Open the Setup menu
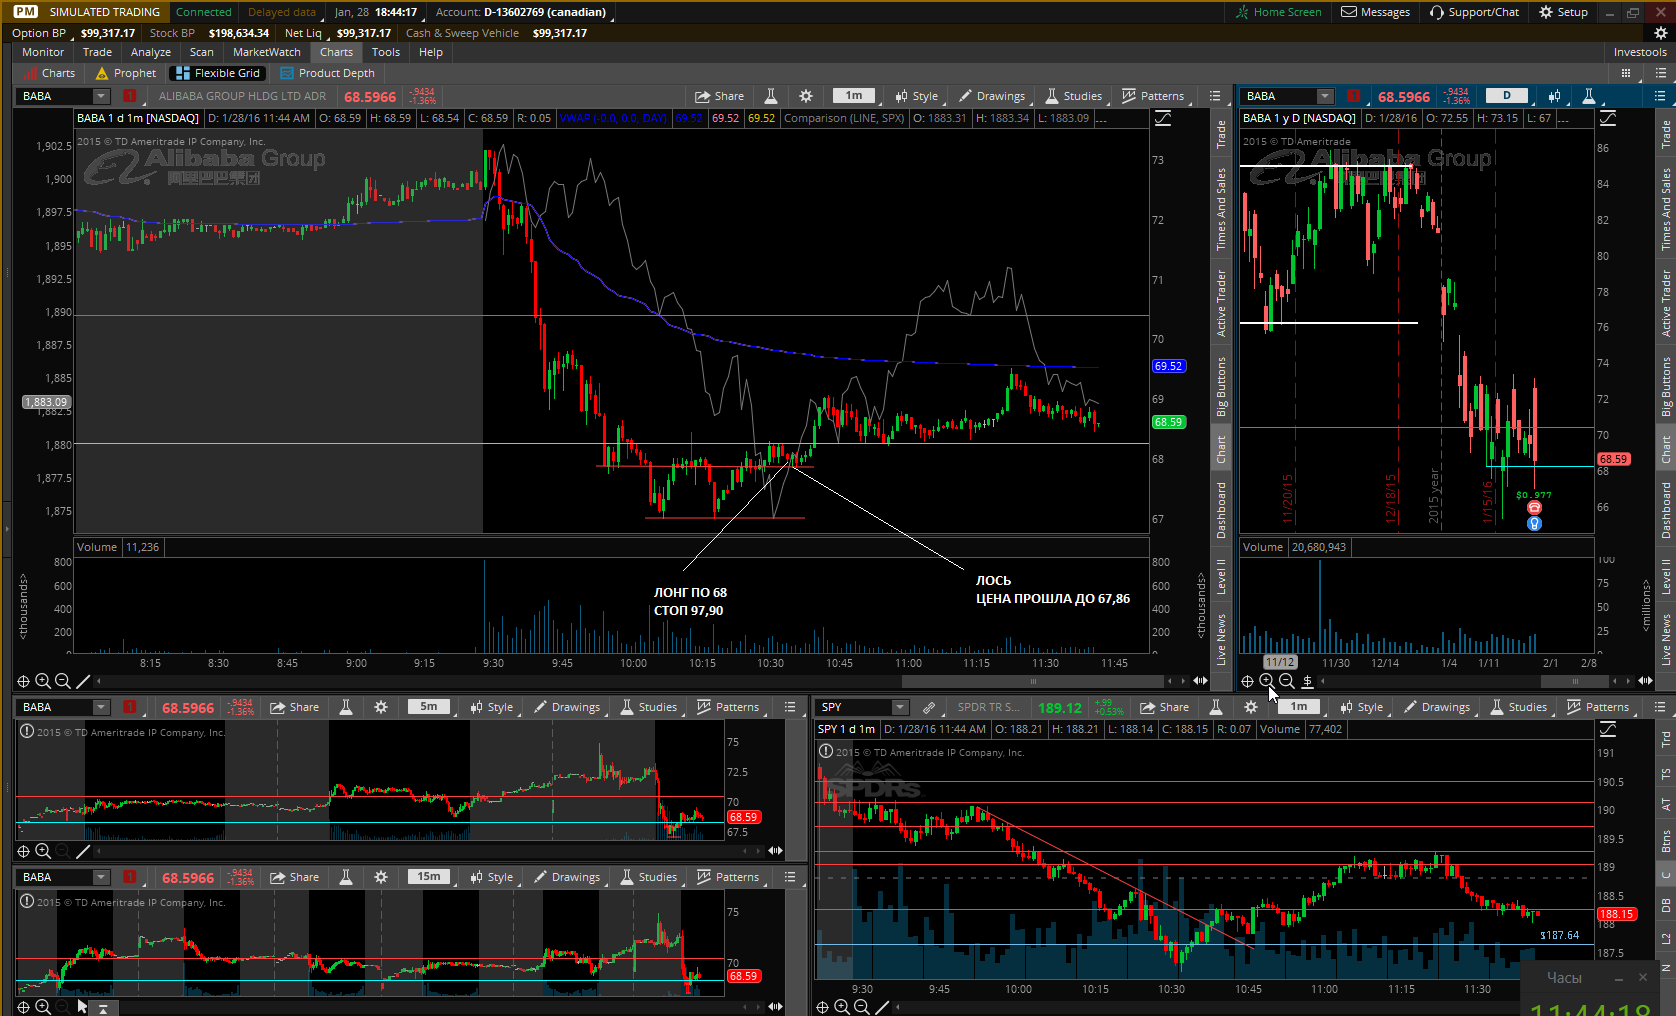The width and height of the screenshot is (1676, 1016). [1563, 12]
